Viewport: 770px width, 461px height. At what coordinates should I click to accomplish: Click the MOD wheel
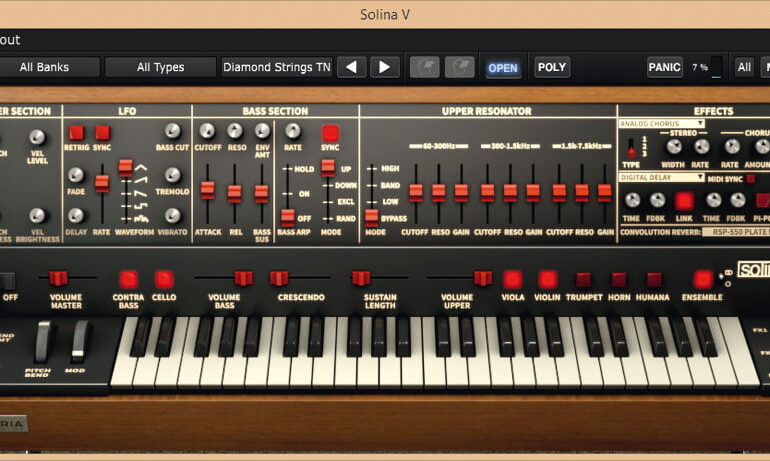tap(79, 342)
